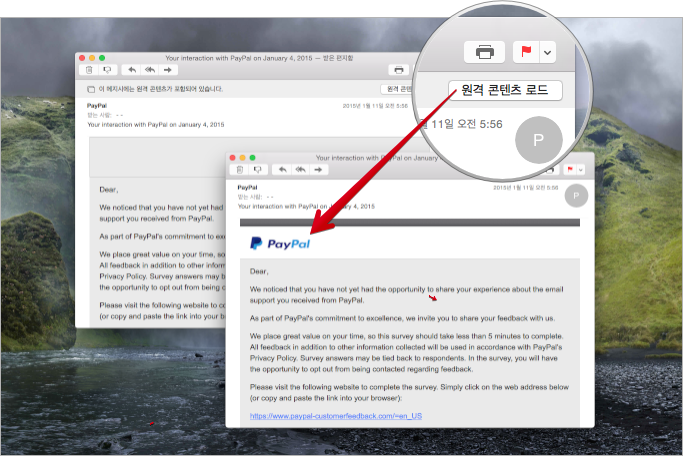Viewport: 683px width, 456px height.
Task: Mark as junk in the back Mail window
Action: 107,70
